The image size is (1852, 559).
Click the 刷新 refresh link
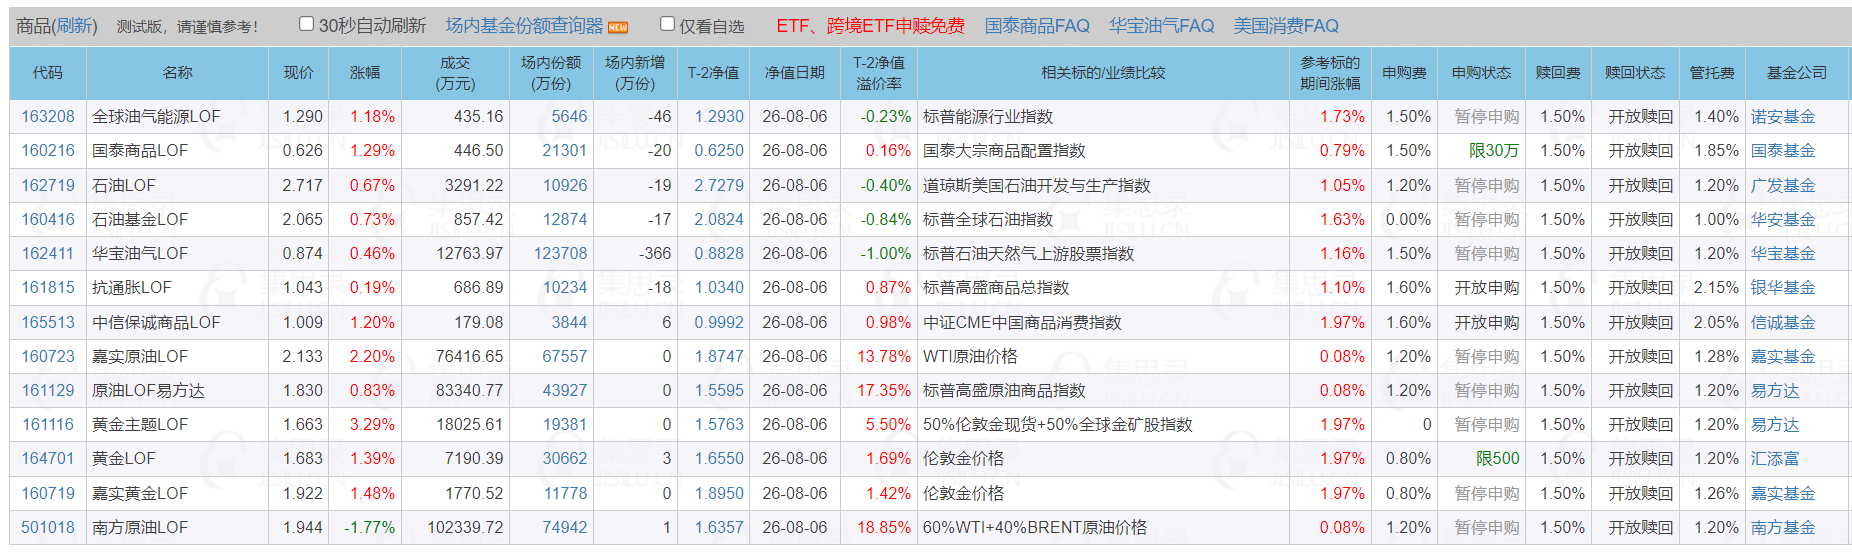75,26
